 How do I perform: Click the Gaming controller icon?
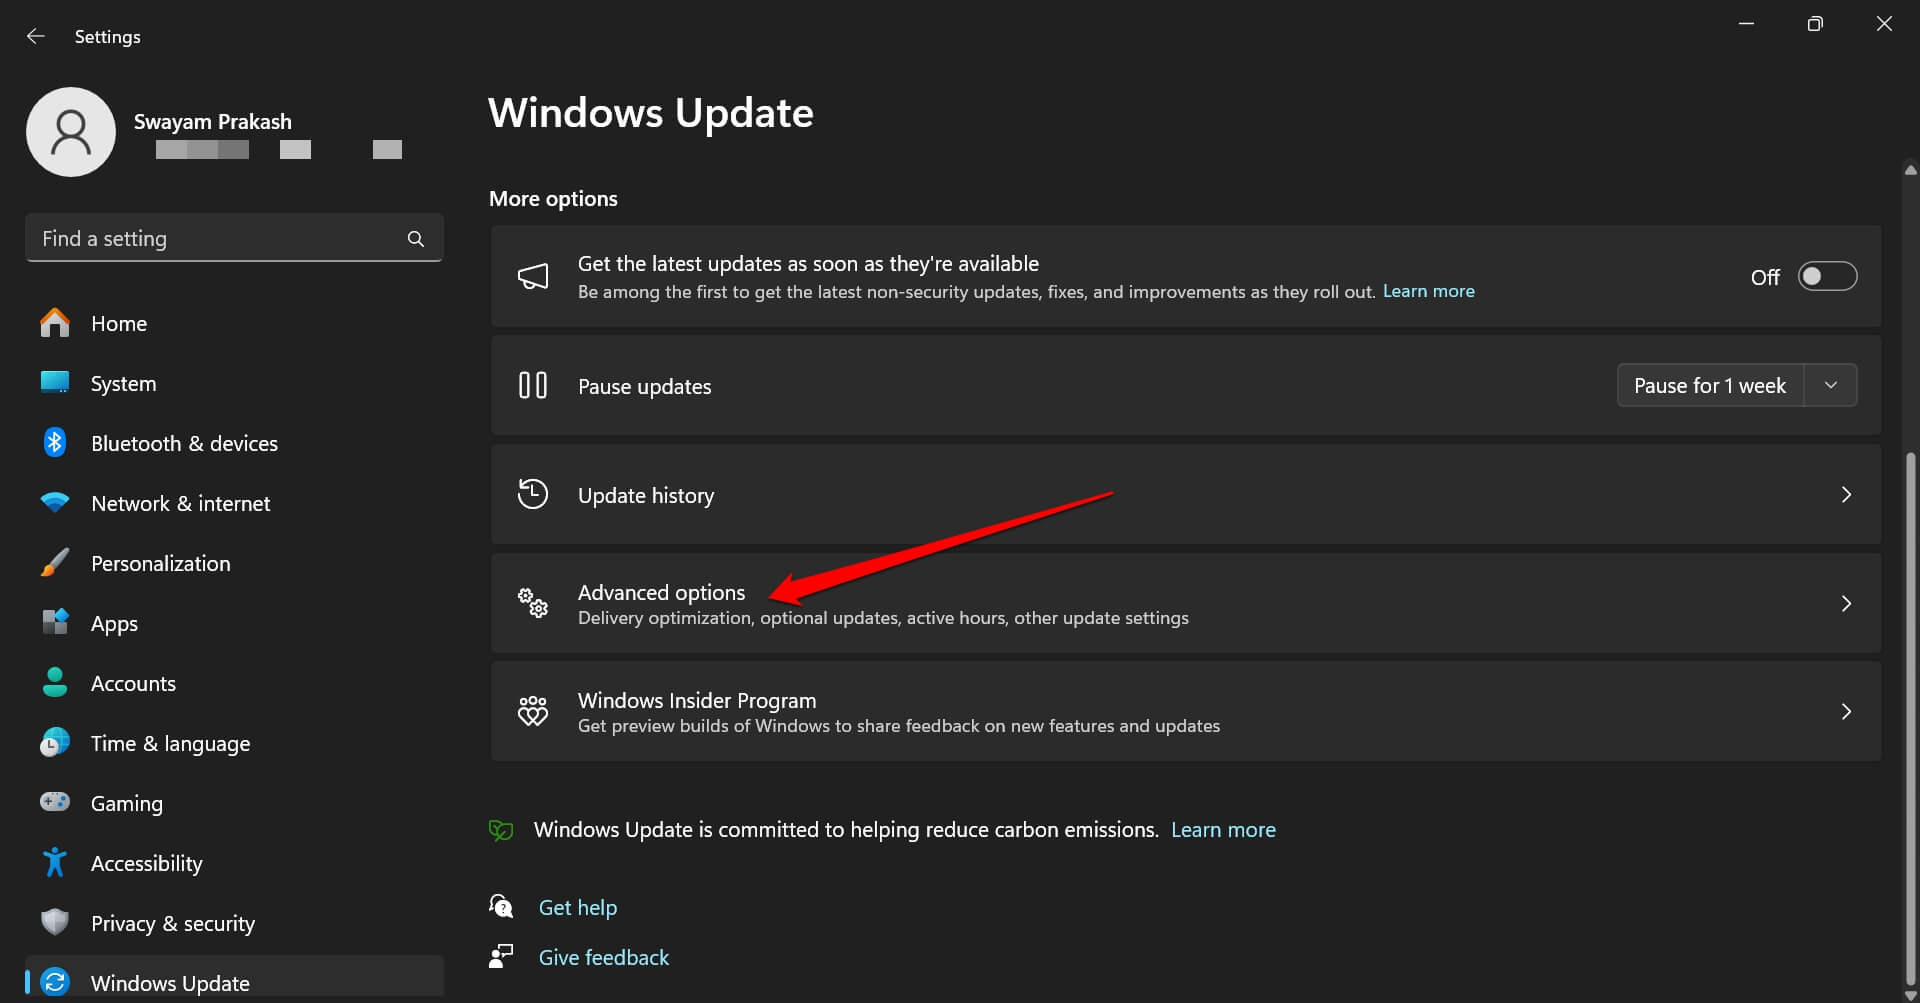click(x=55, y=802)
